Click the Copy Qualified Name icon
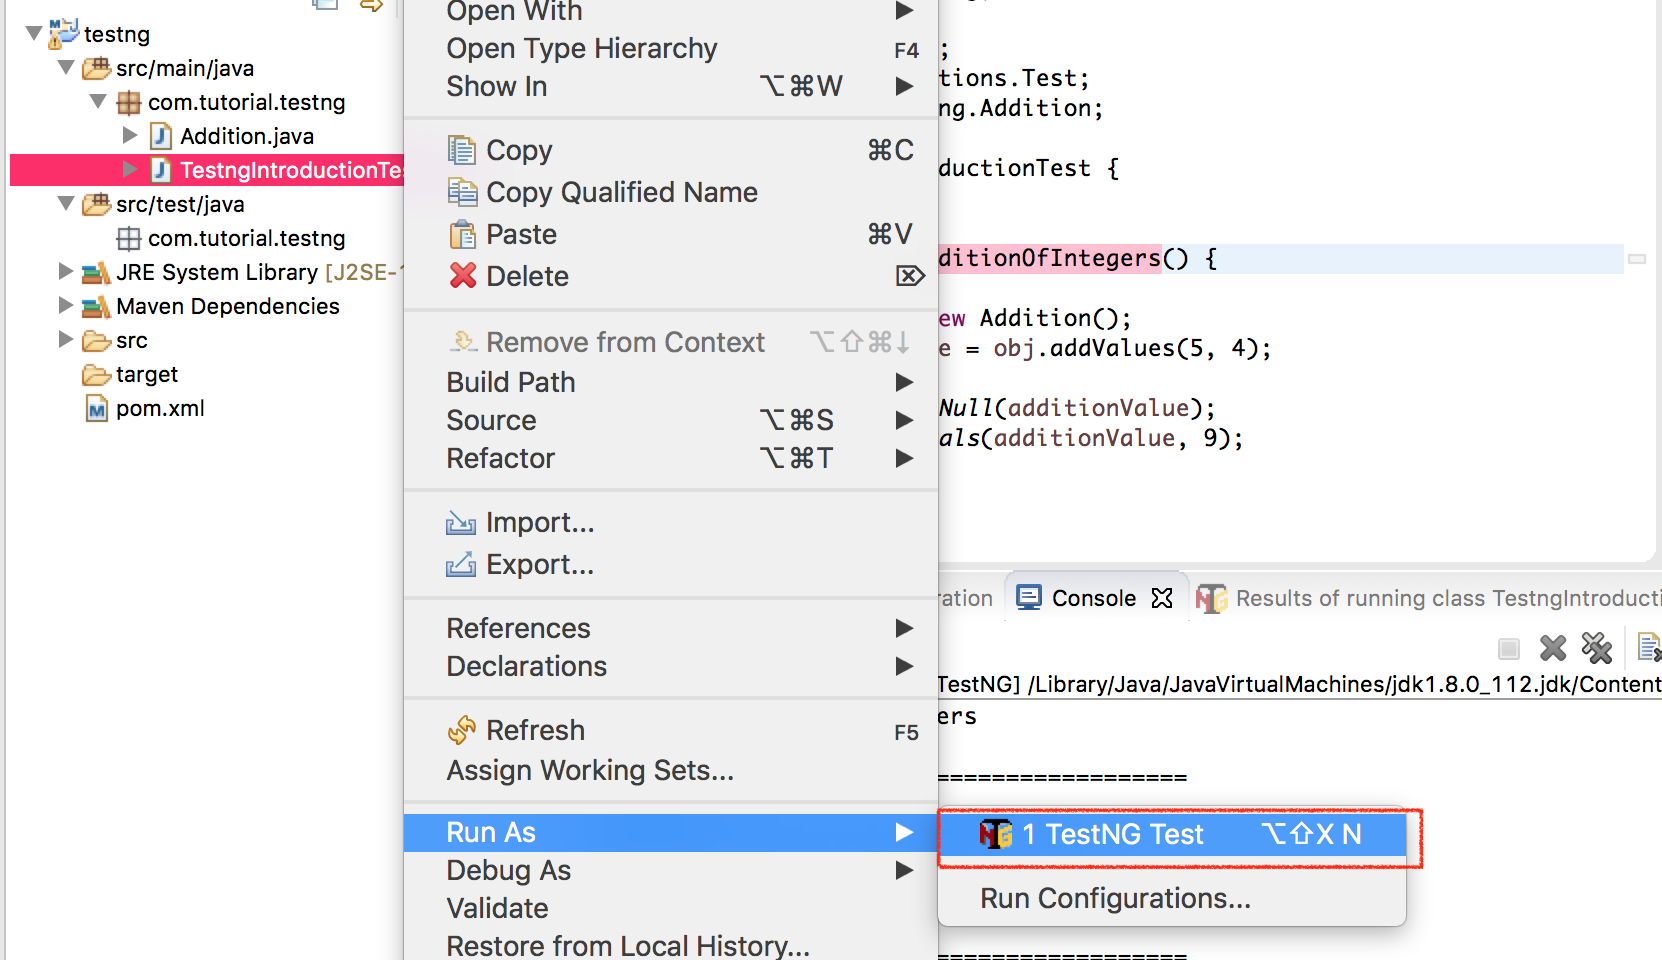The image size is (1662, 960). (x=462, y=192)
